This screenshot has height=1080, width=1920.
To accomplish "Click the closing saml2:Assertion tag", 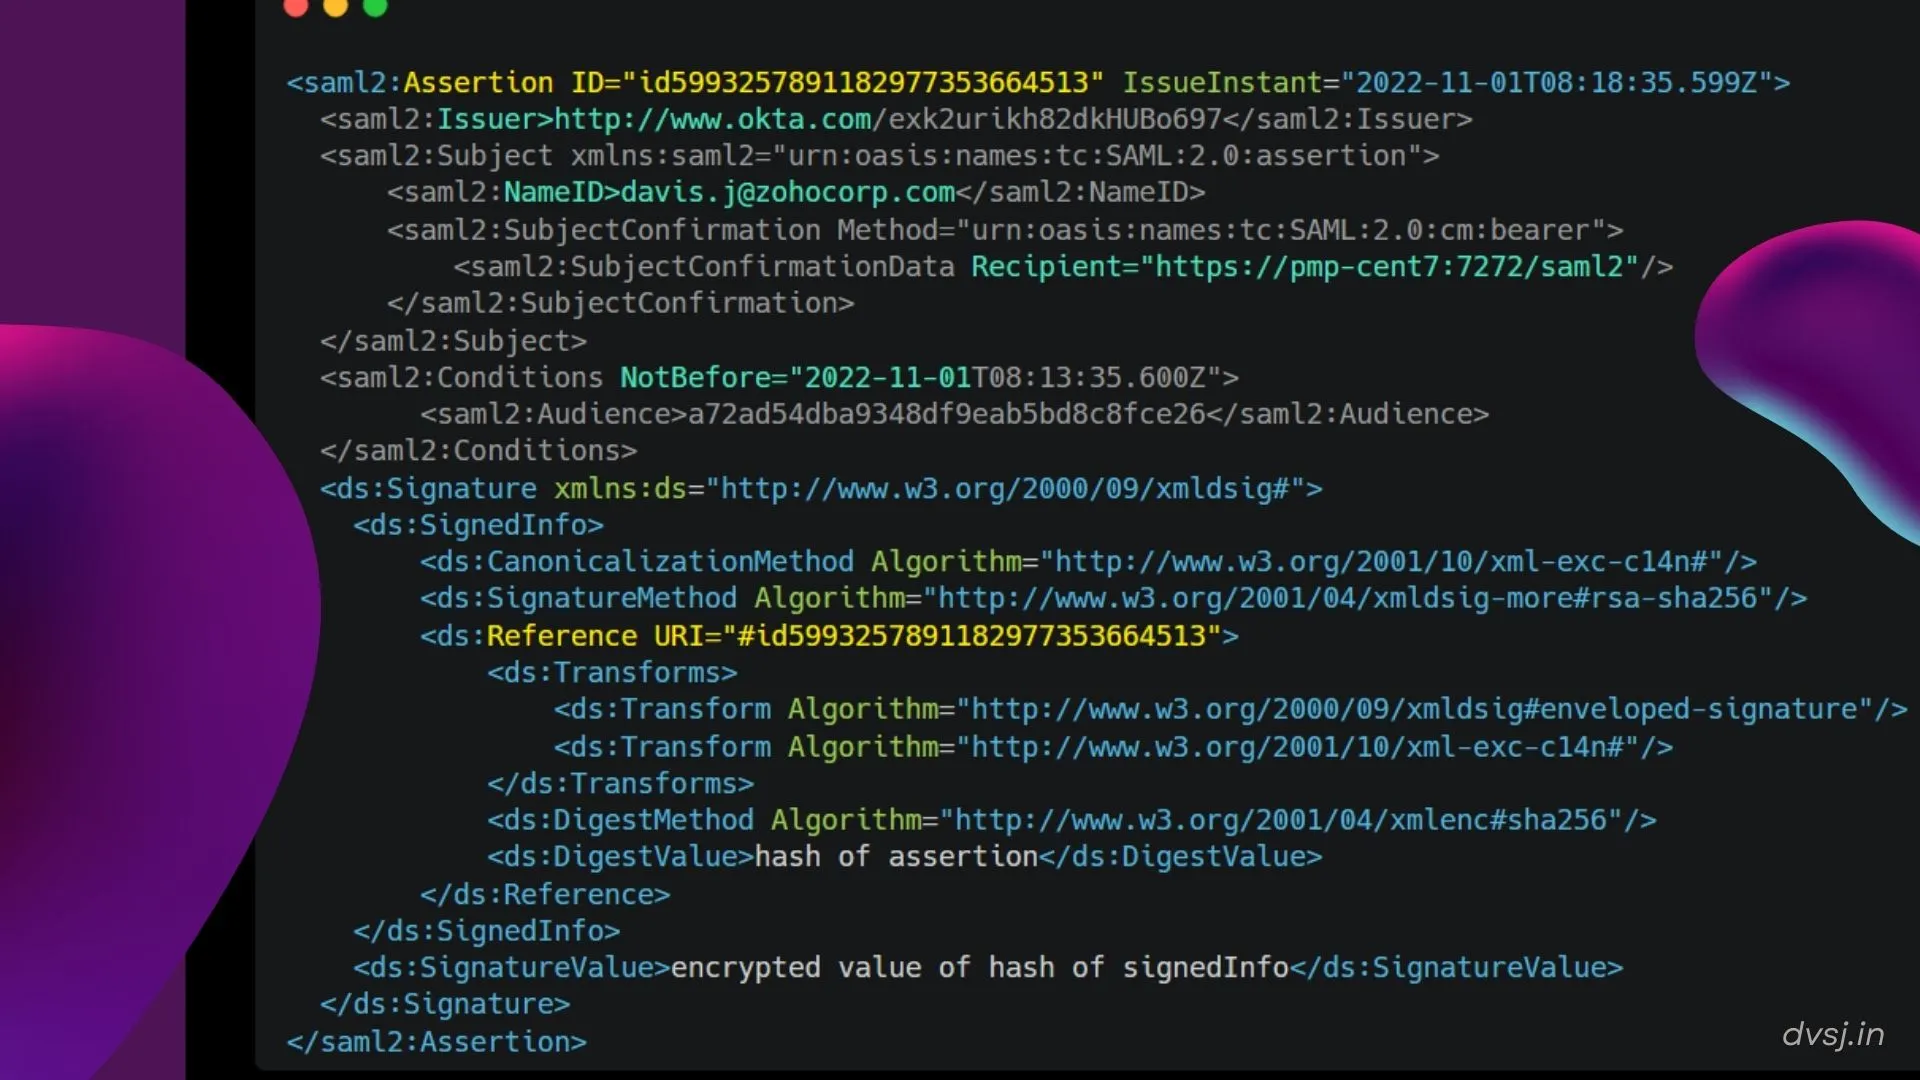I will pyautogui.click(x=437, y=1041).
